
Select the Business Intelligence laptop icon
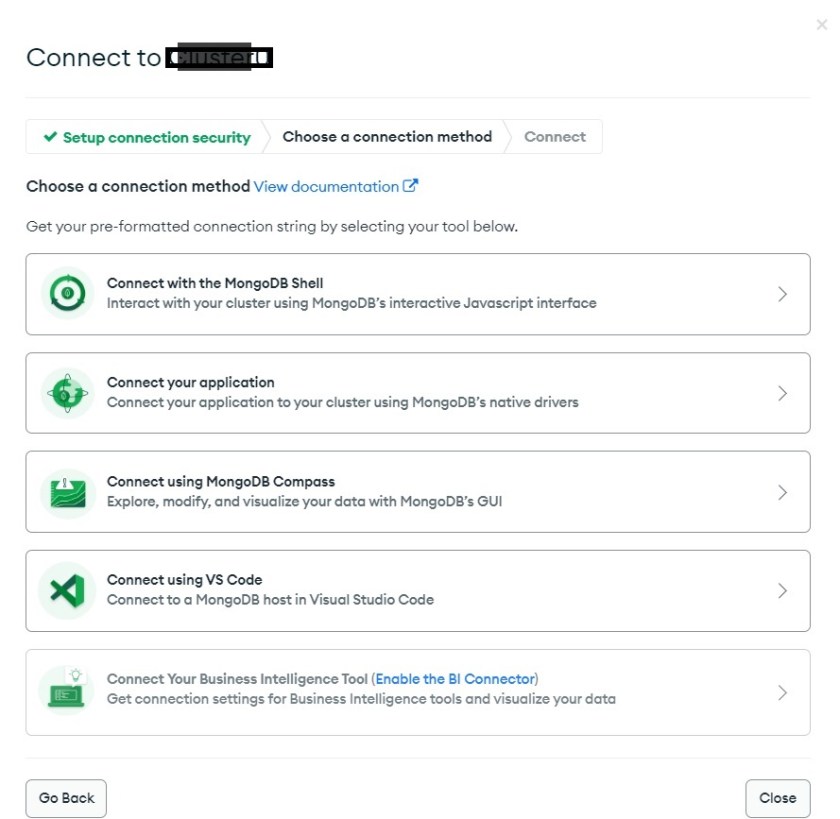(x=66, y=691)
